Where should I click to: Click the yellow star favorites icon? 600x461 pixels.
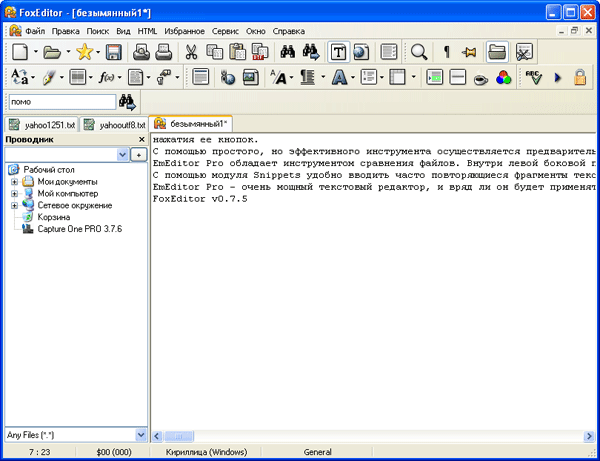(x=84, y=52)
